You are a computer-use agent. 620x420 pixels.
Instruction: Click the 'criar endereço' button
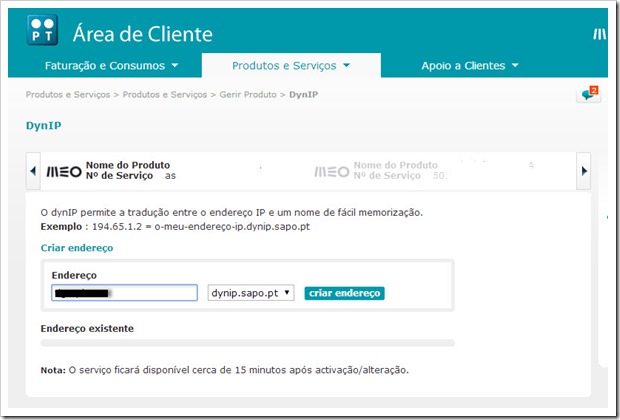[x=344, y=293]
